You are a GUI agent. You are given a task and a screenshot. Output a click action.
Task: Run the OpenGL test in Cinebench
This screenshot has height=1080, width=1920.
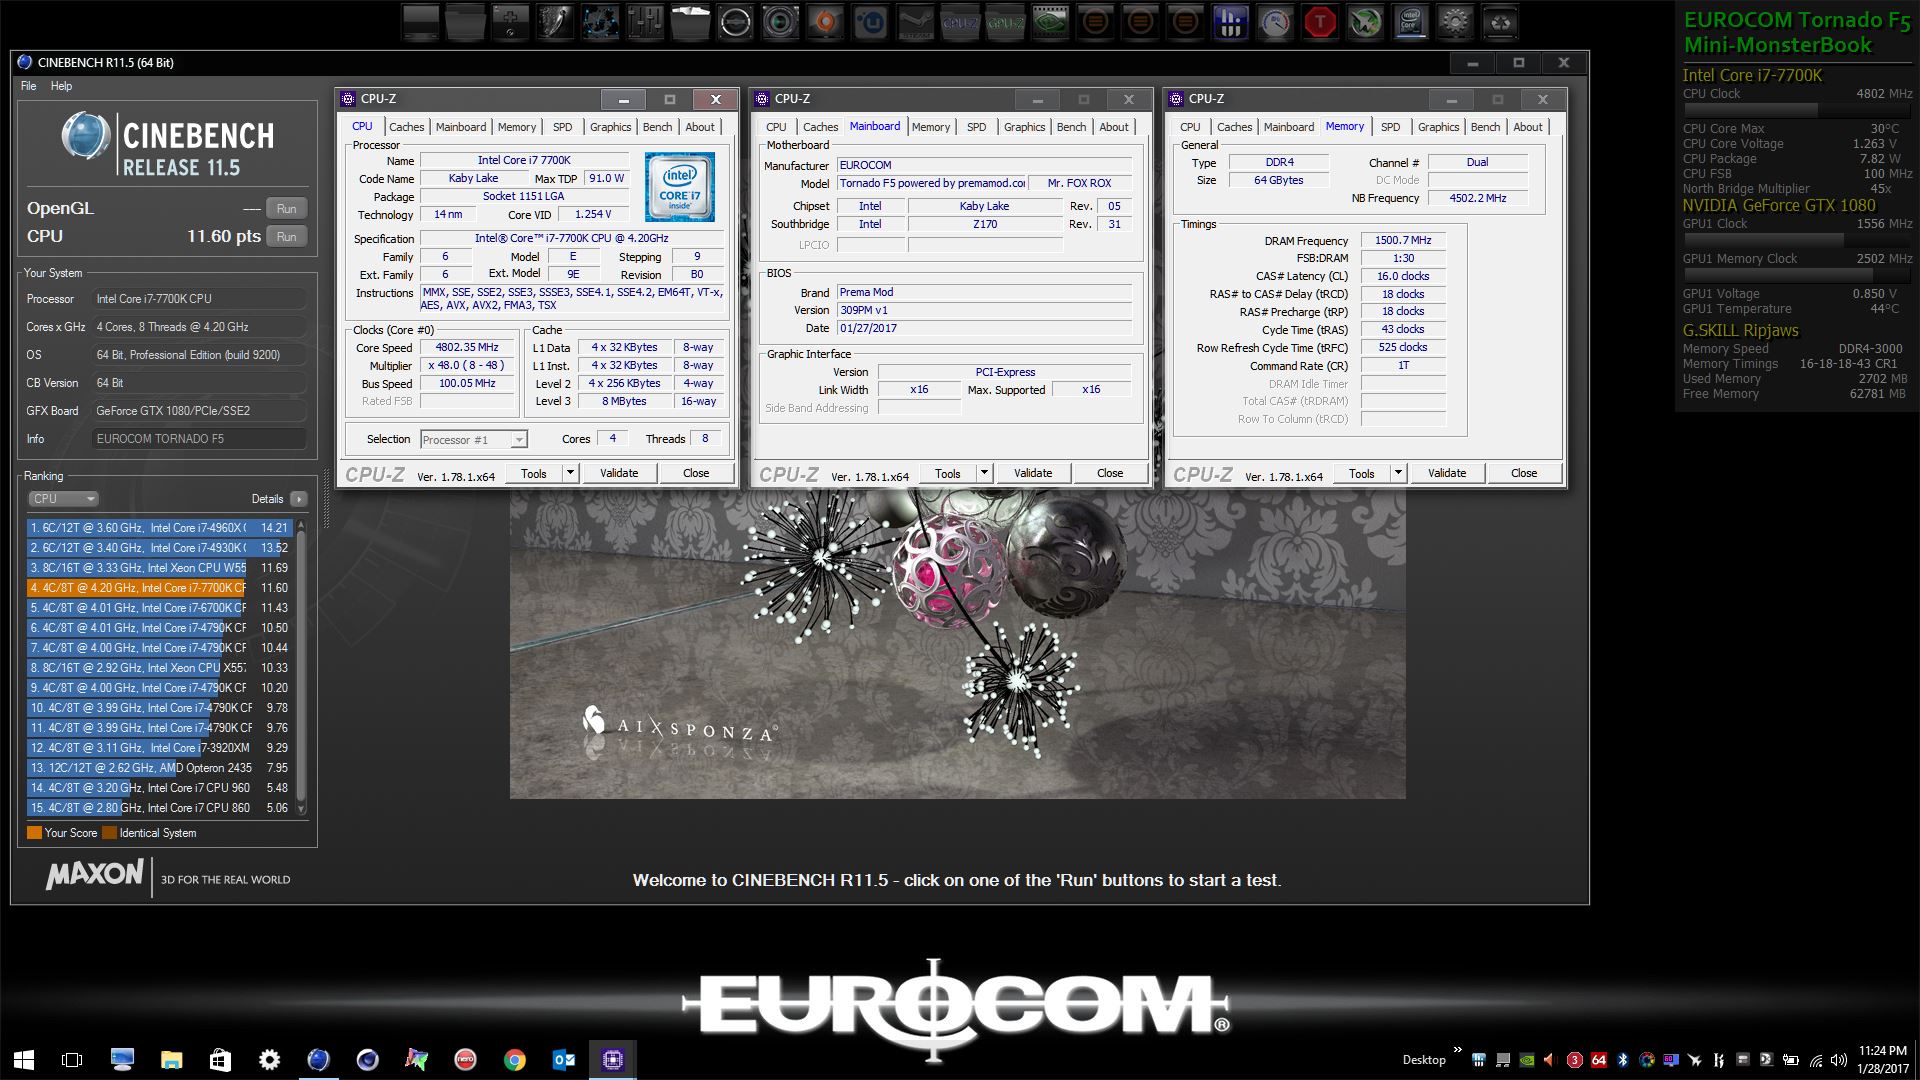[x=286, y=209]
